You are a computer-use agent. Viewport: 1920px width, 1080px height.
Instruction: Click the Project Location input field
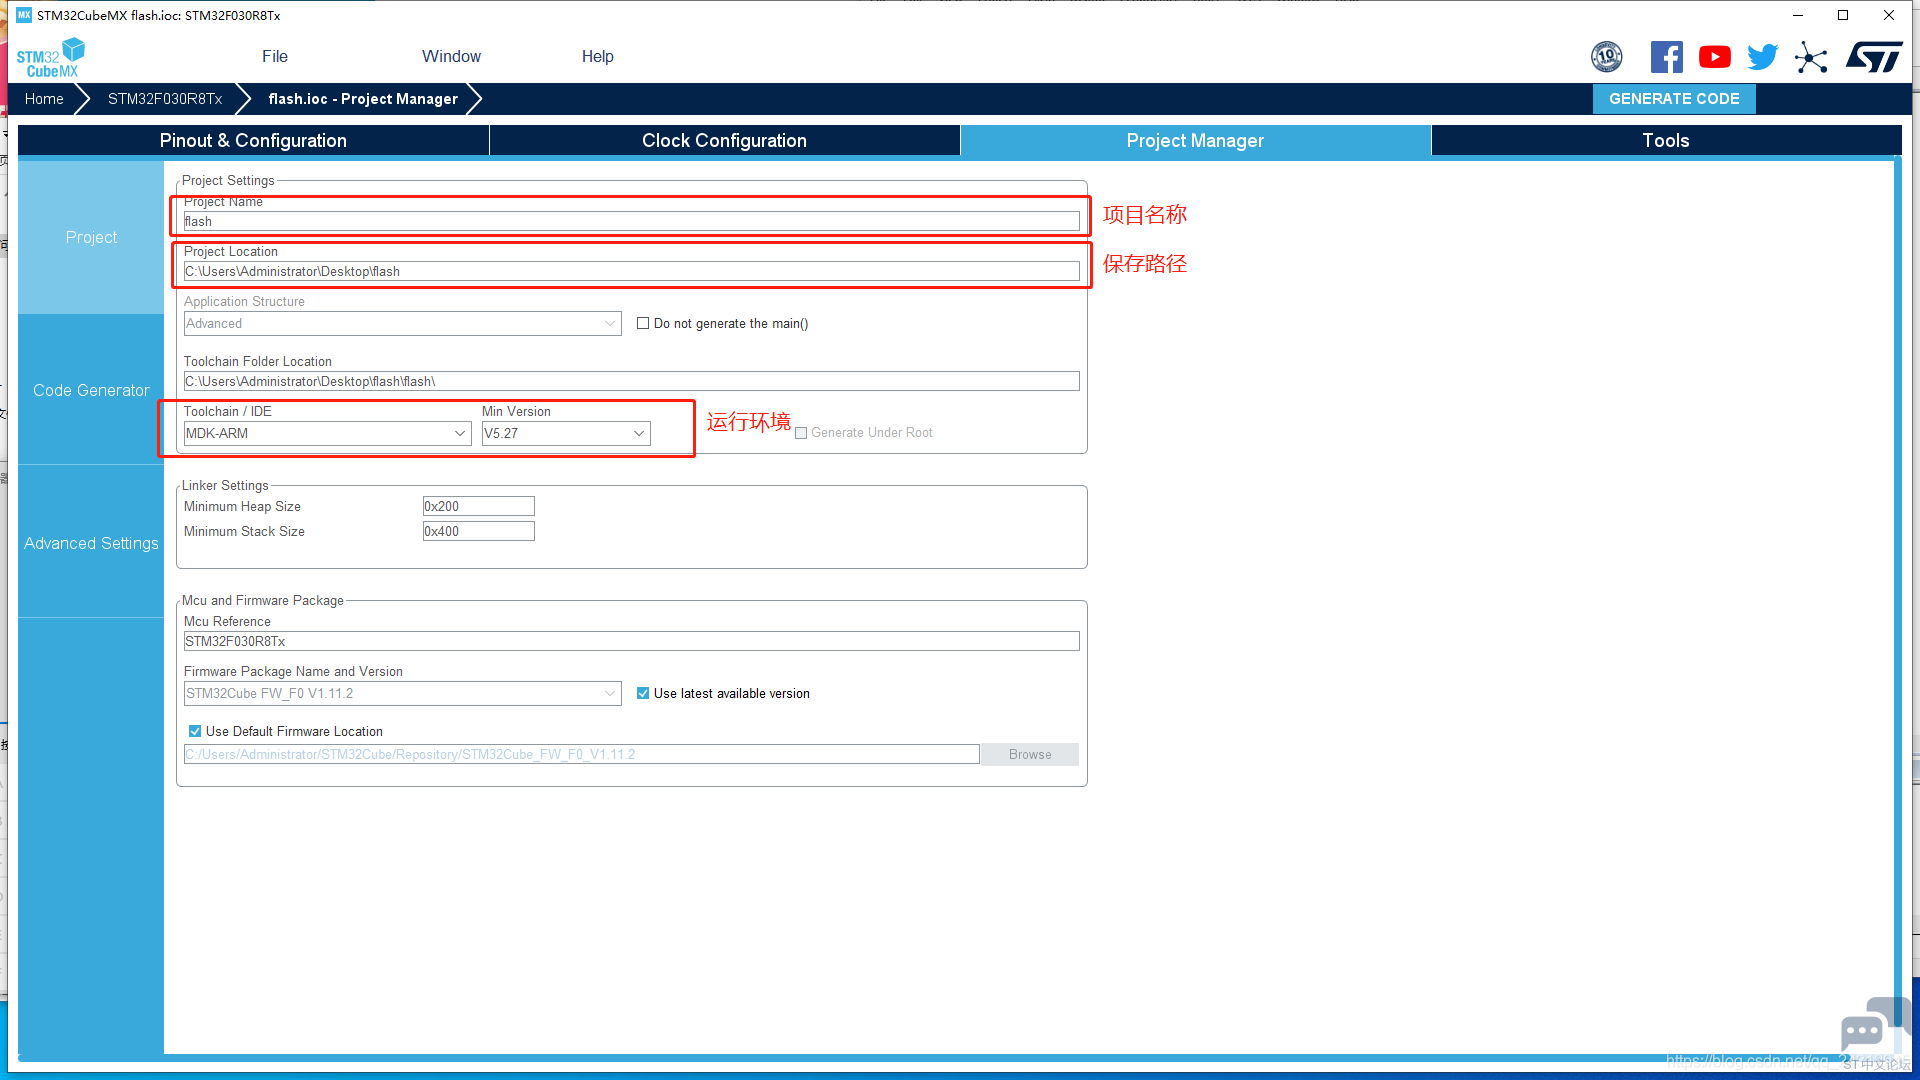(x=632, y=272)
